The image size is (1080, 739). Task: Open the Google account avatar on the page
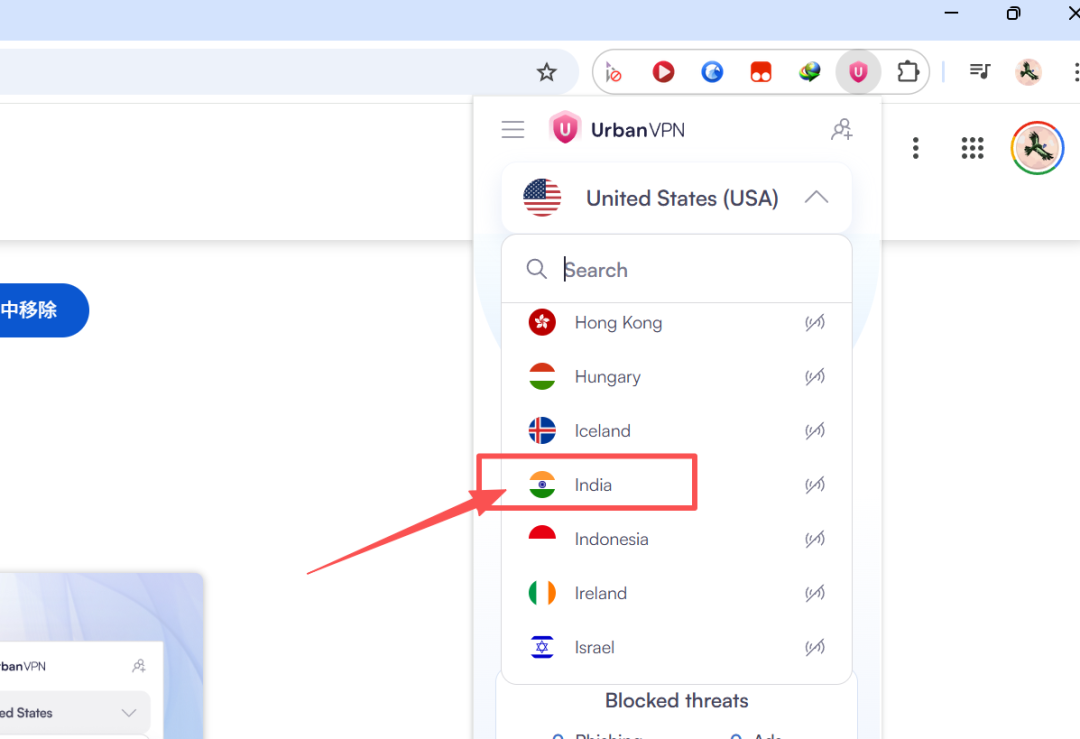pos(1037,147)
